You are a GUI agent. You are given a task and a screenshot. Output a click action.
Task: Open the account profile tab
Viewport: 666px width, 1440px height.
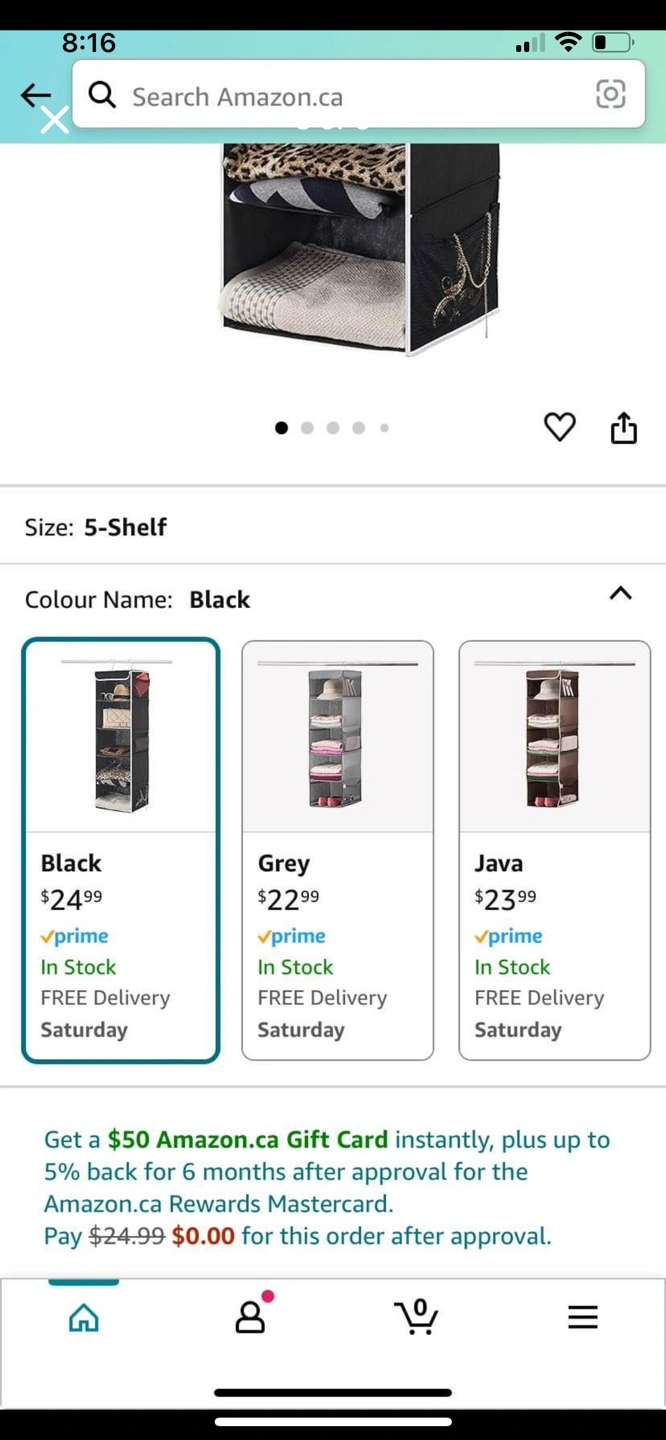pyautogui.click(x=250, y=1318)
